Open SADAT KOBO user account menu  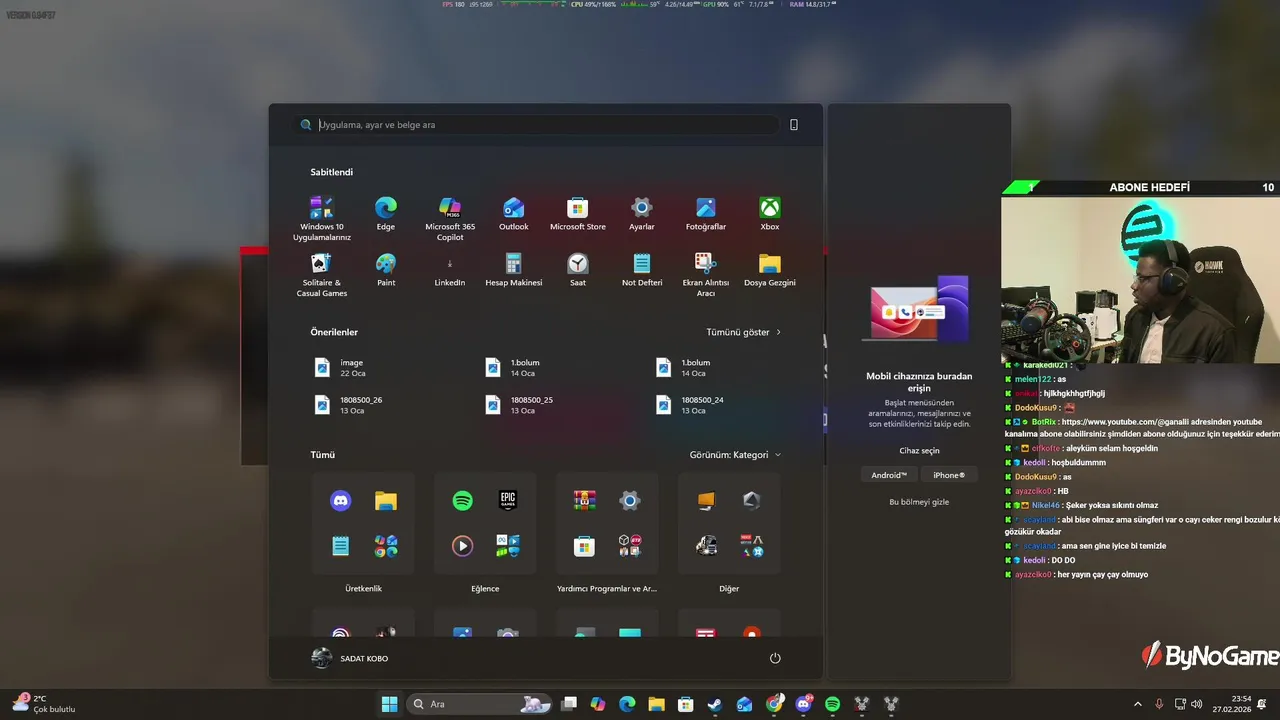(350, 658)
